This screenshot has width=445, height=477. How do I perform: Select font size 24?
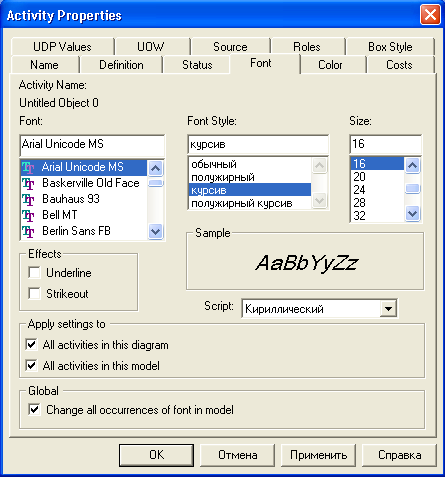[377, 190]
